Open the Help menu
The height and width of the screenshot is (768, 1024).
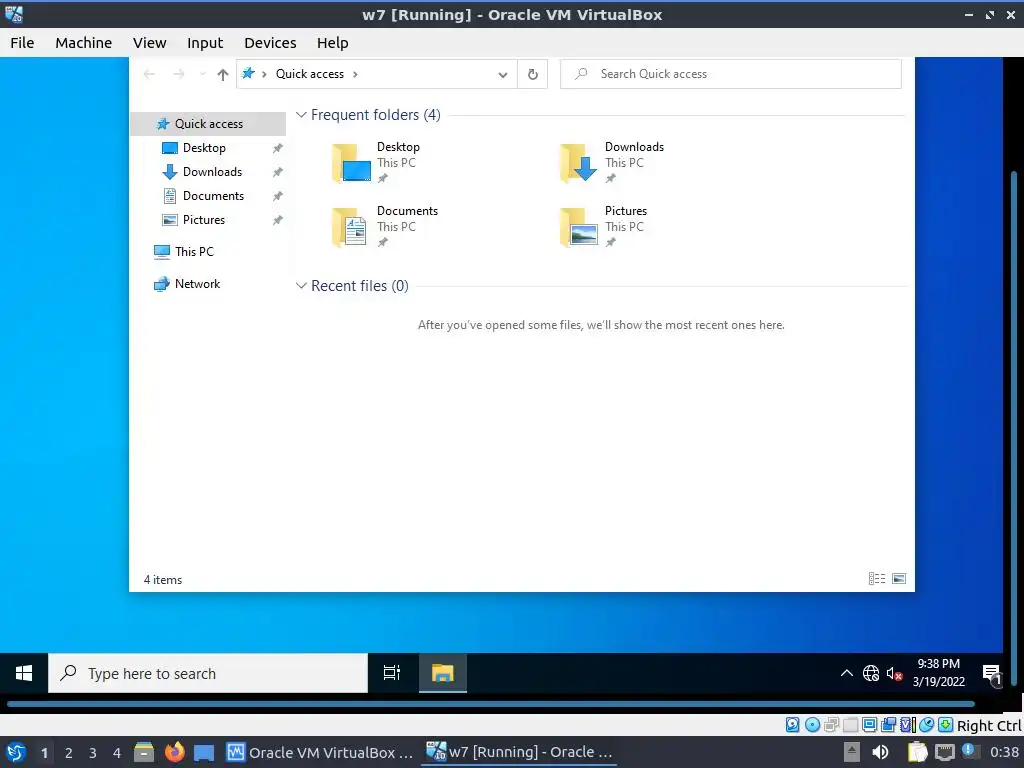point(332,42)
